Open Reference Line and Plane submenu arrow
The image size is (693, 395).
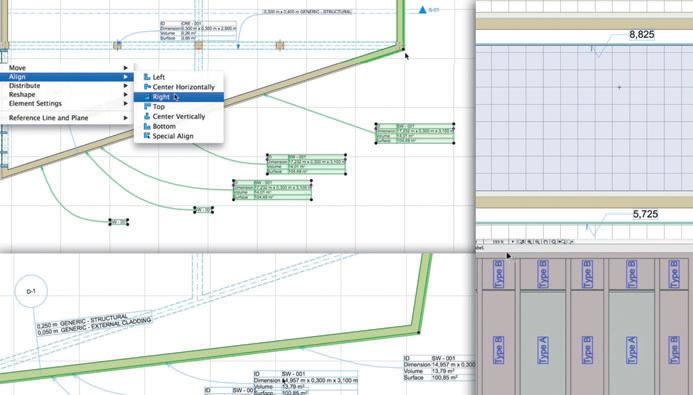126,118
